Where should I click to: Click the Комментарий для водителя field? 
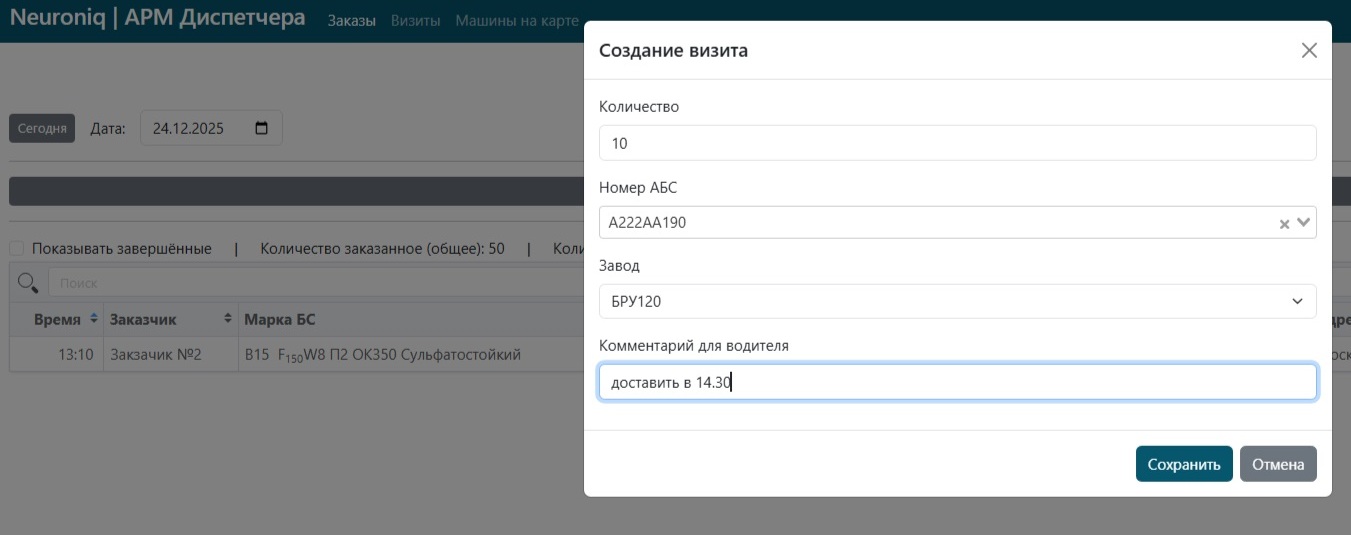coord(957,382)
